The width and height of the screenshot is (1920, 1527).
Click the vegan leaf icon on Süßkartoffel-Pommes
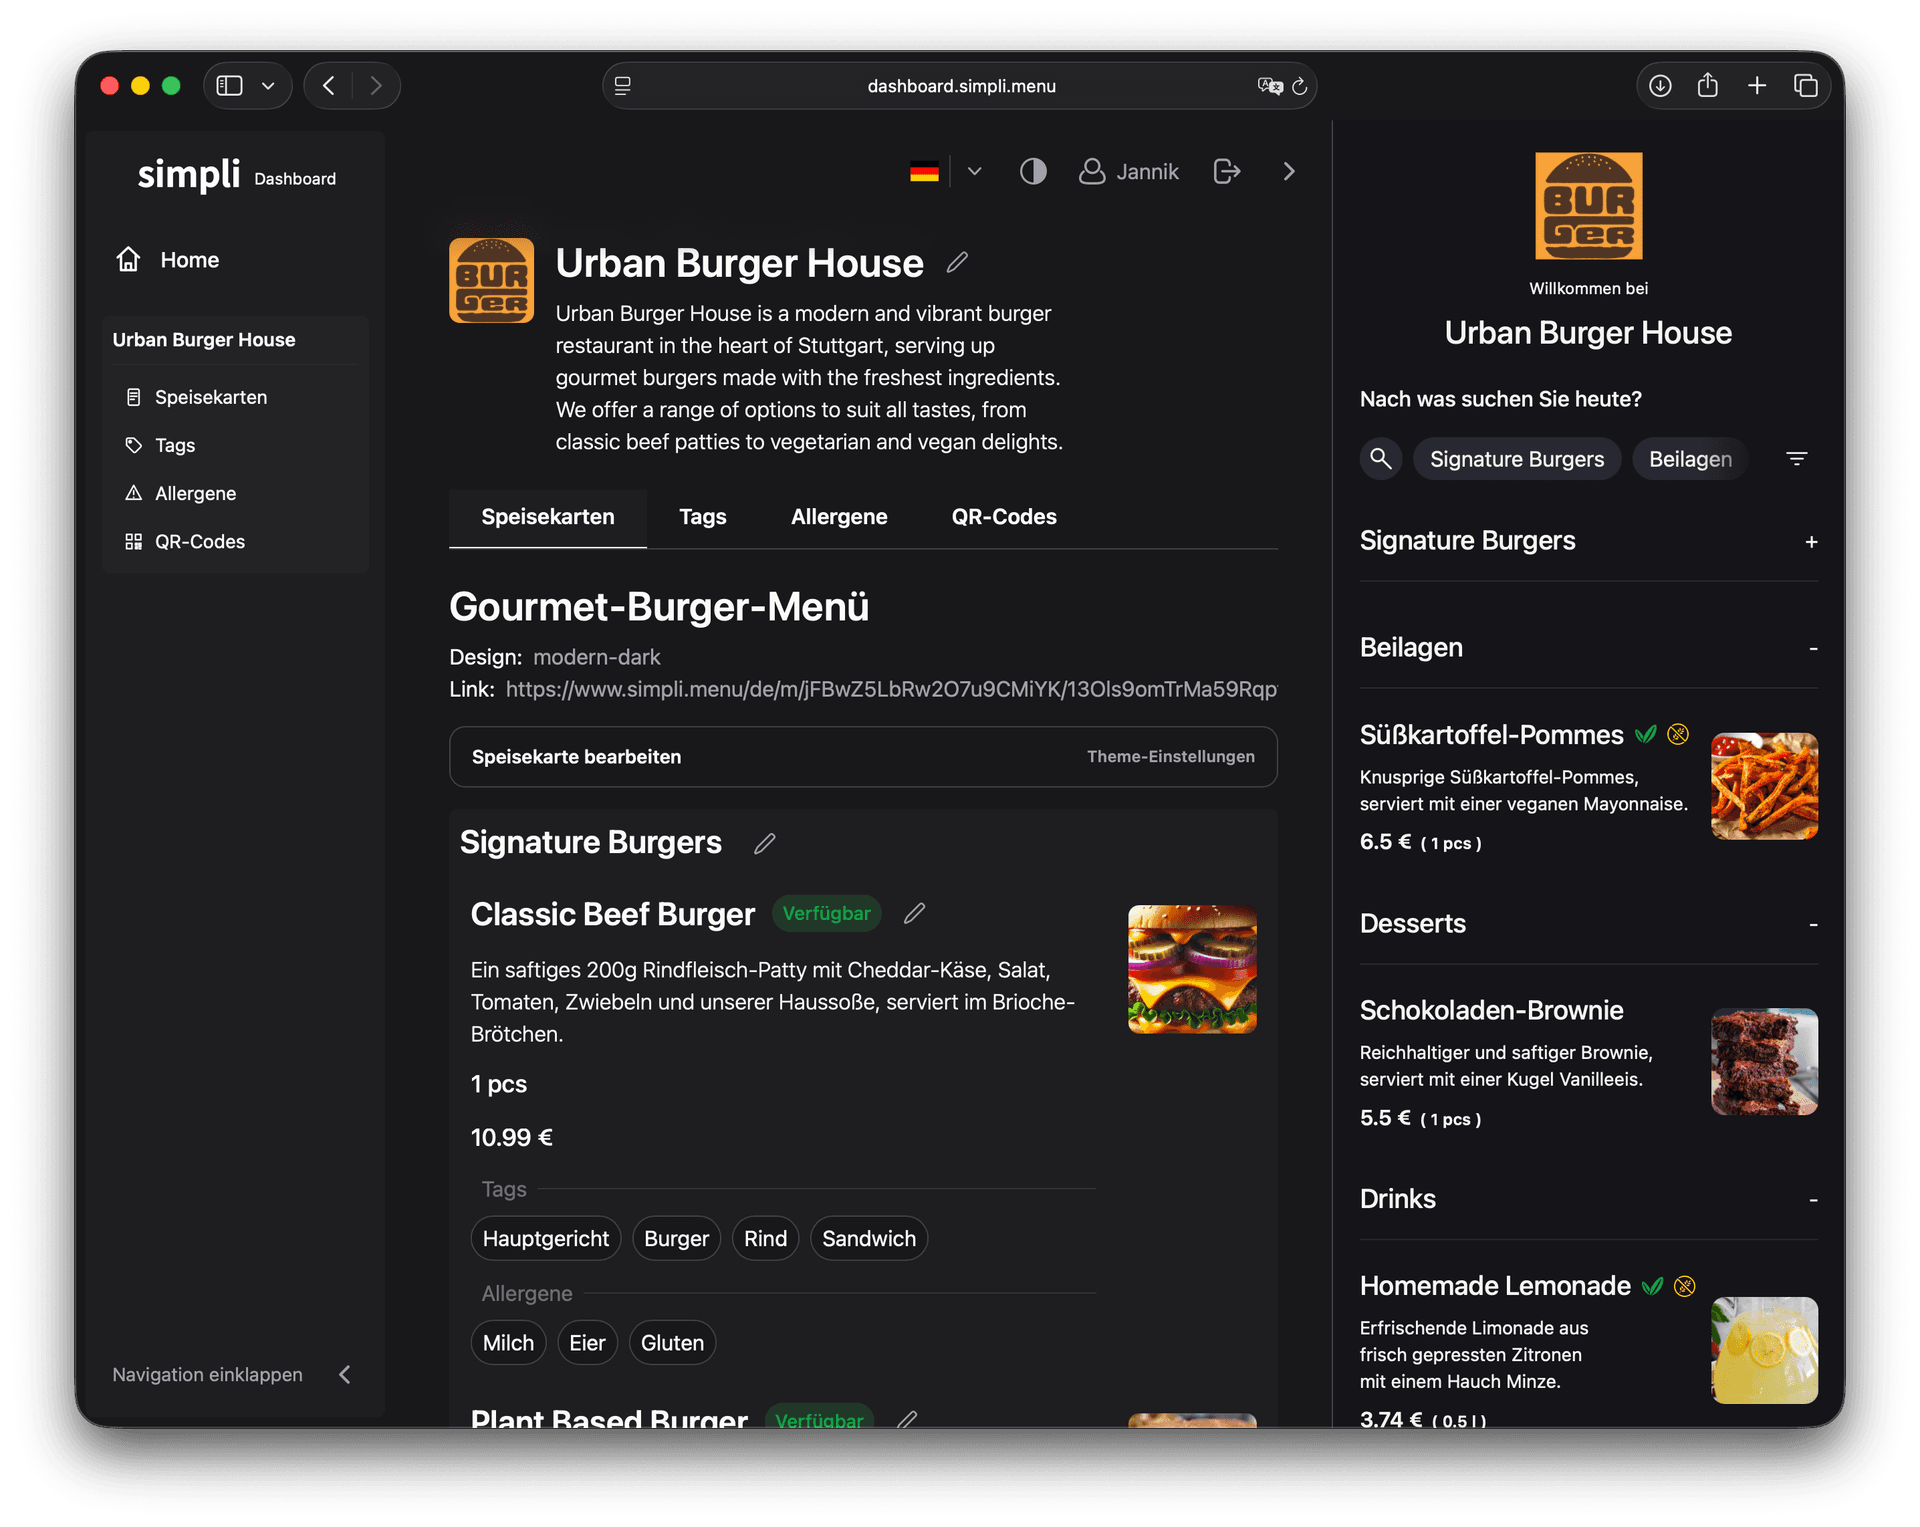(1645, 735)
